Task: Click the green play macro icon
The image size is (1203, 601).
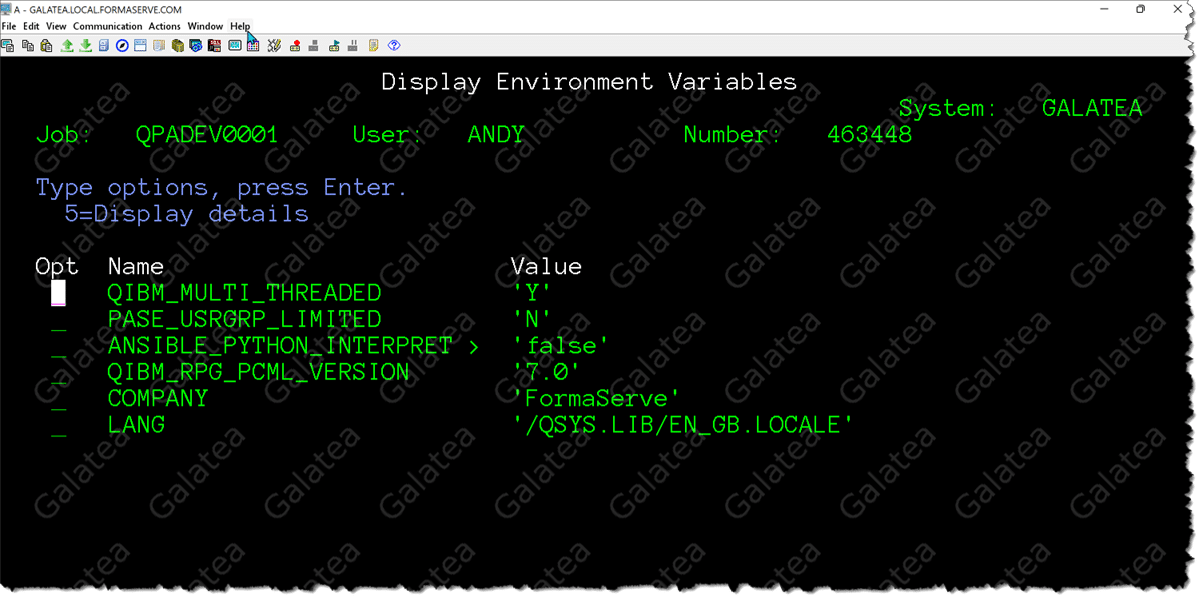Action: coord(334,46)
